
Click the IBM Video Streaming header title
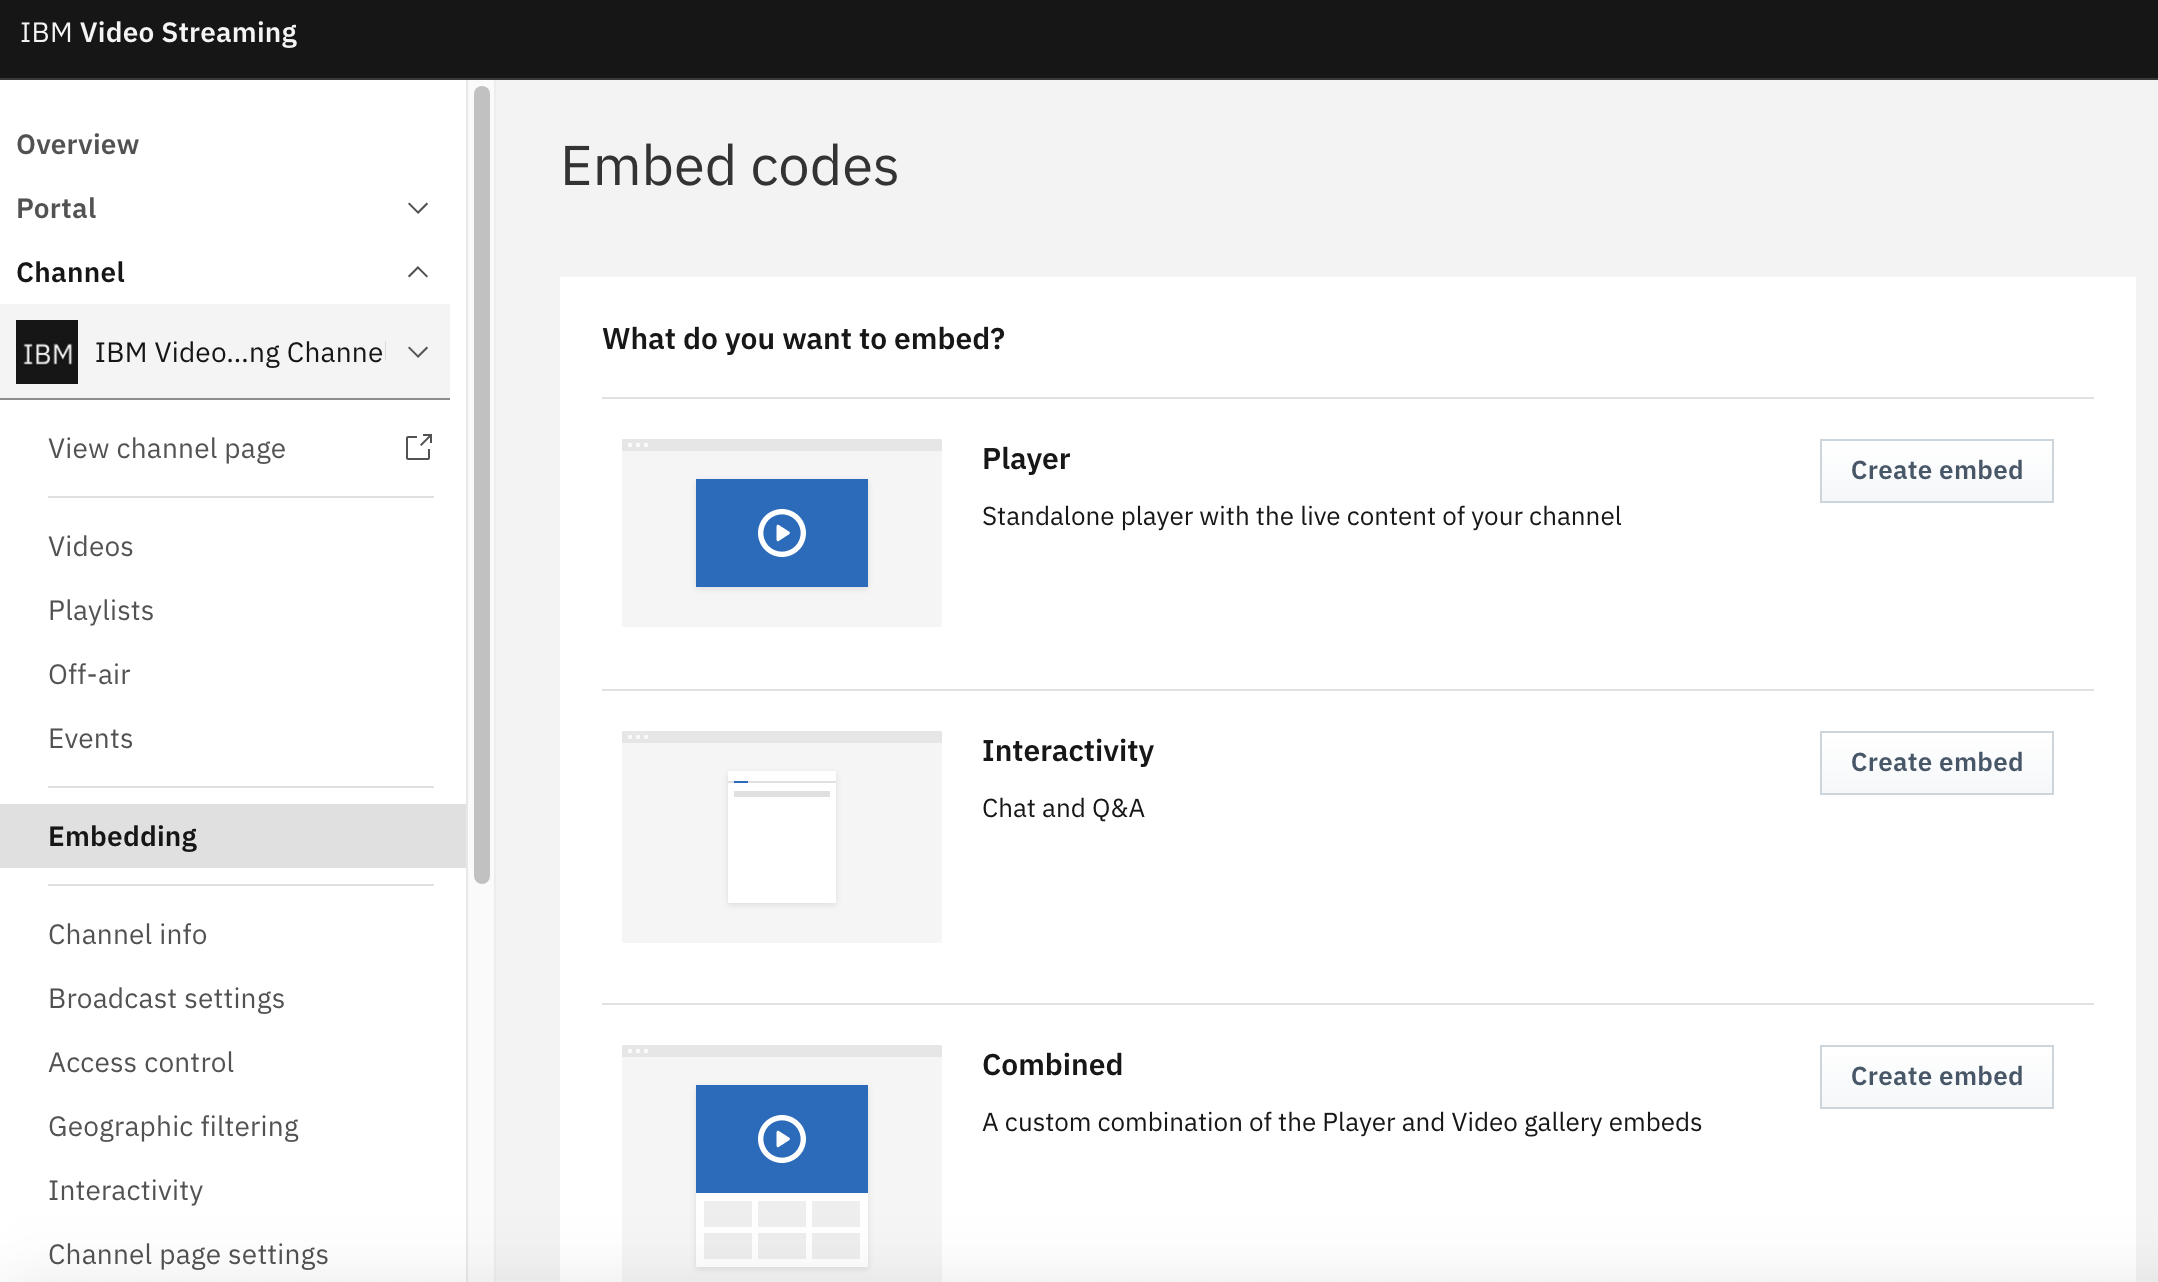(158, 32)
